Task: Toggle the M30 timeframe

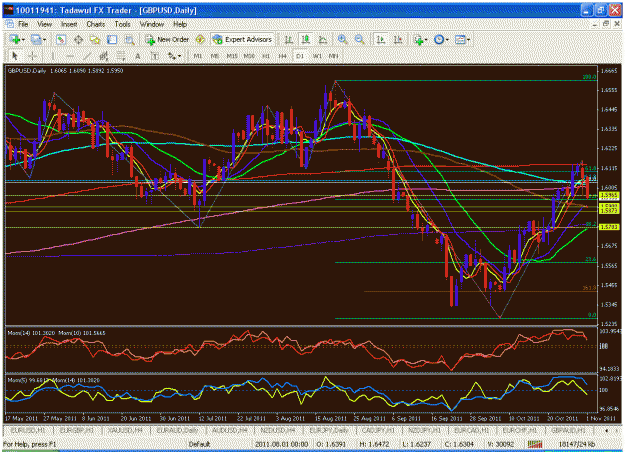Action: [249, 56]
